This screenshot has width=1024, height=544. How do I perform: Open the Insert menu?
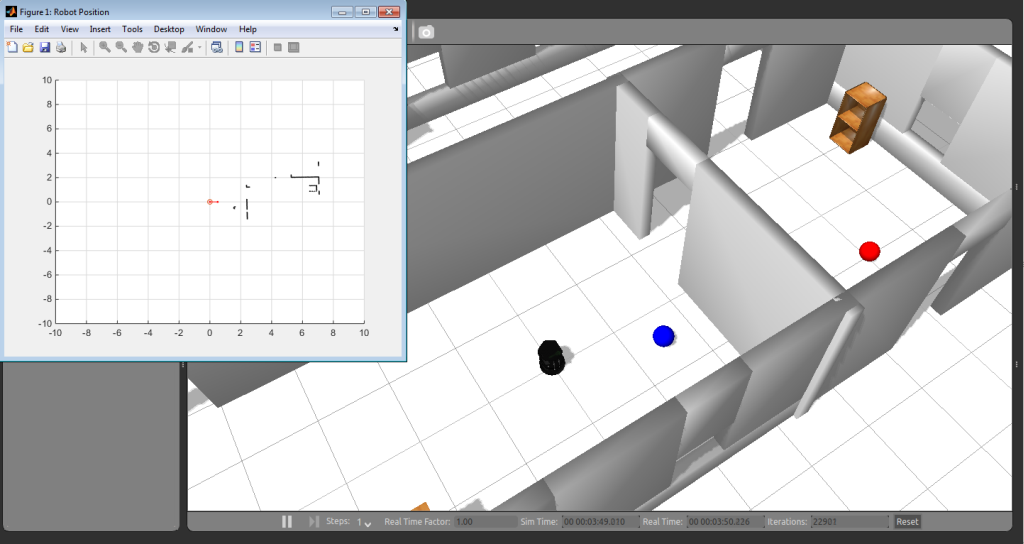click(100, 29)
